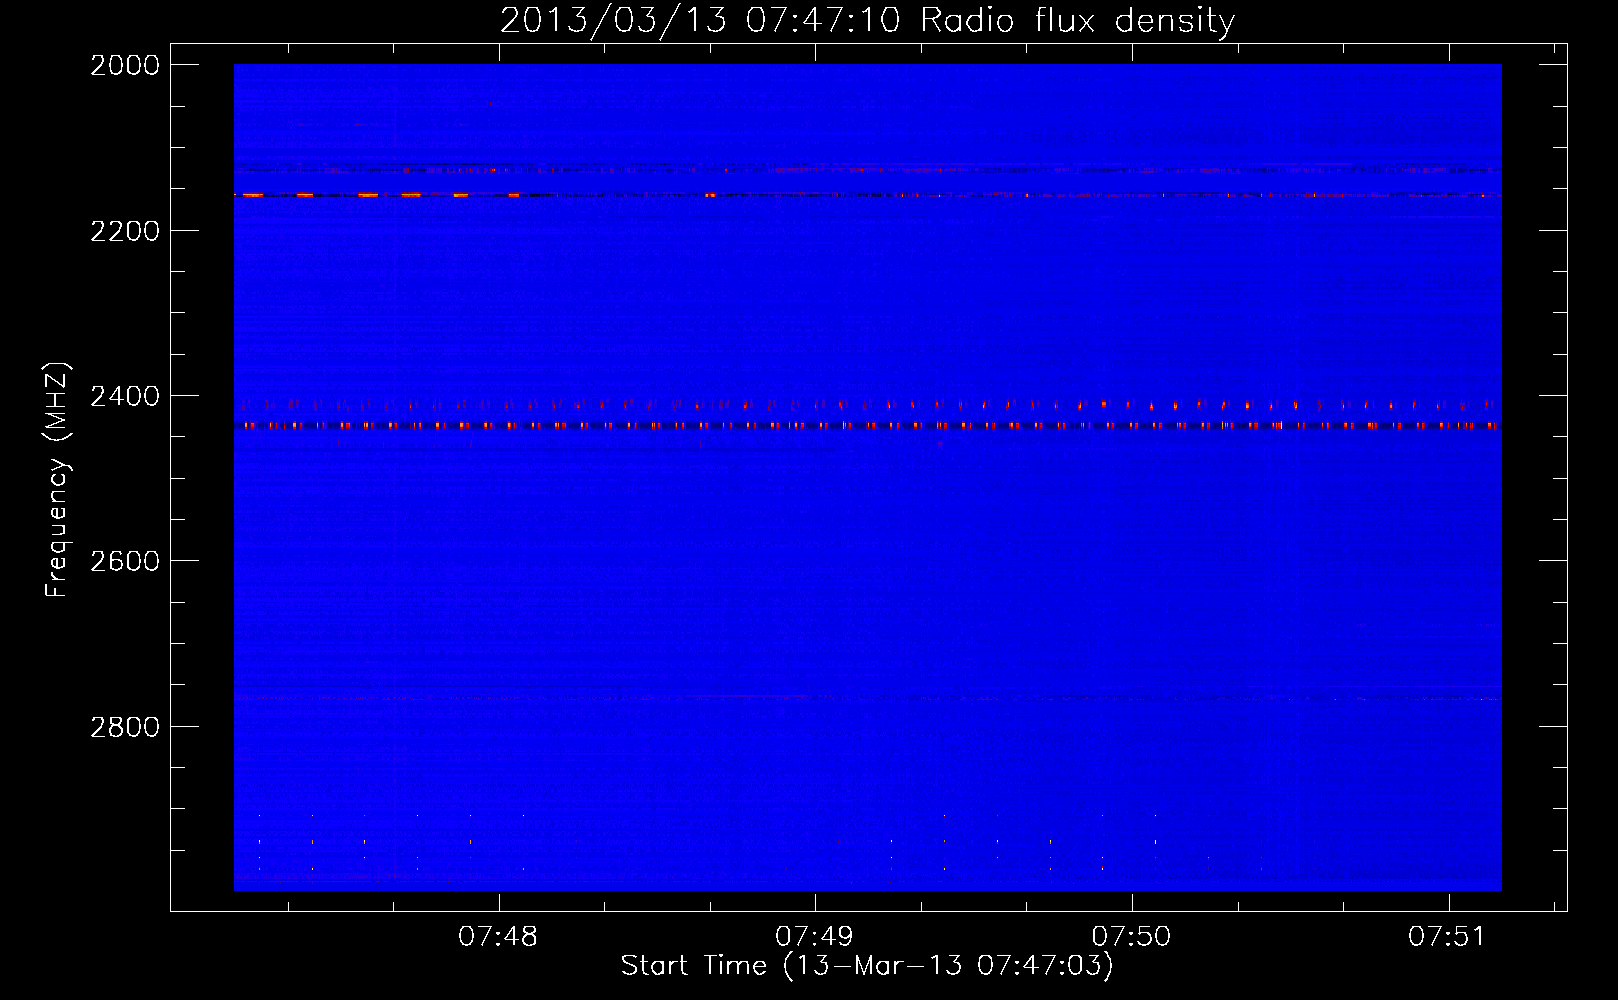
Task: Click the y-axis label "Frequency (MHZ)"
Action: pyautogui.click(x=57, y=480)
